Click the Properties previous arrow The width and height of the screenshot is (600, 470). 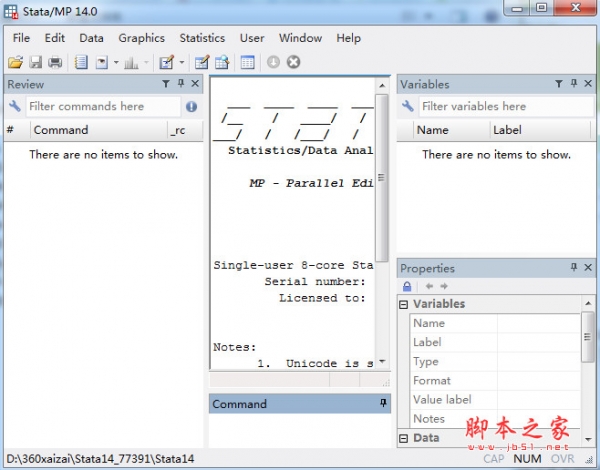[429, 286]
